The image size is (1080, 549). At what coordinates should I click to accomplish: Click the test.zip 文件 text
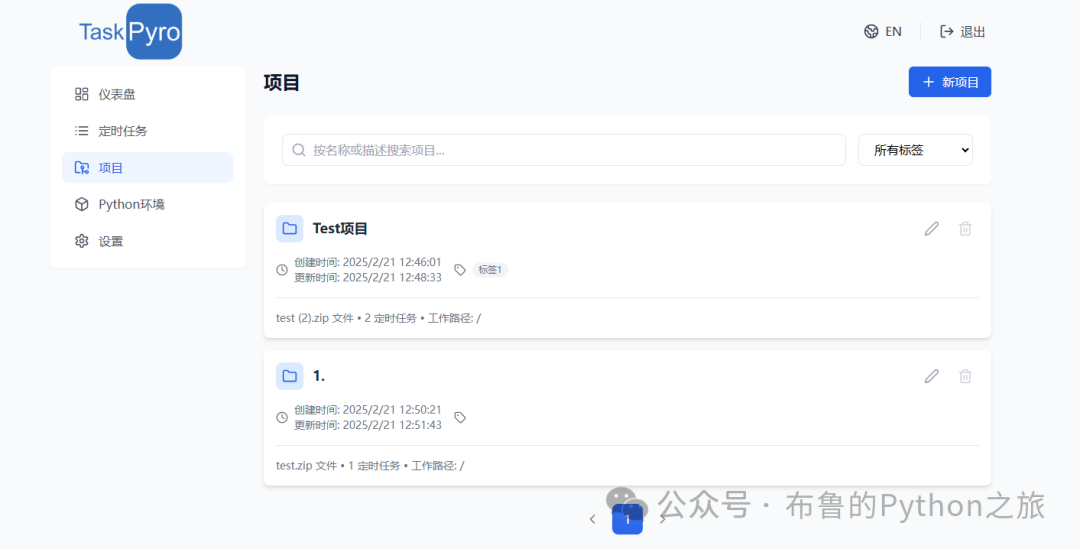click(307, 466)
